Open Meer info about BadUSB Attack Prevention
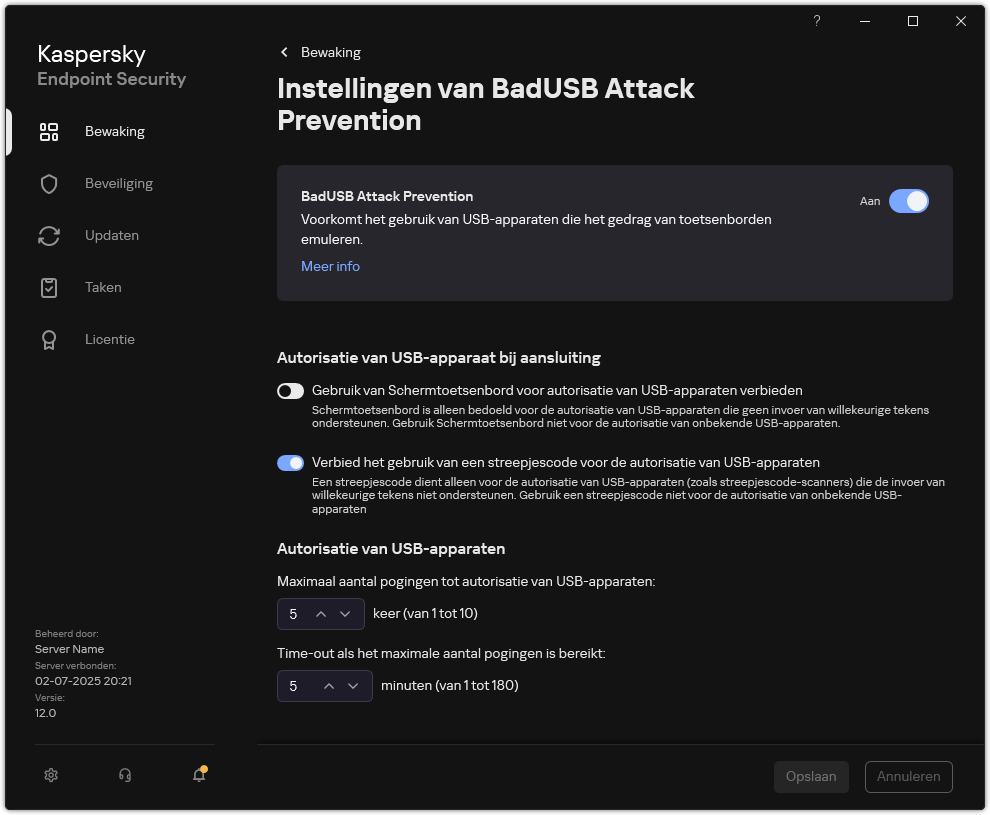Screen dimensions: 990x815 (330, 266)
